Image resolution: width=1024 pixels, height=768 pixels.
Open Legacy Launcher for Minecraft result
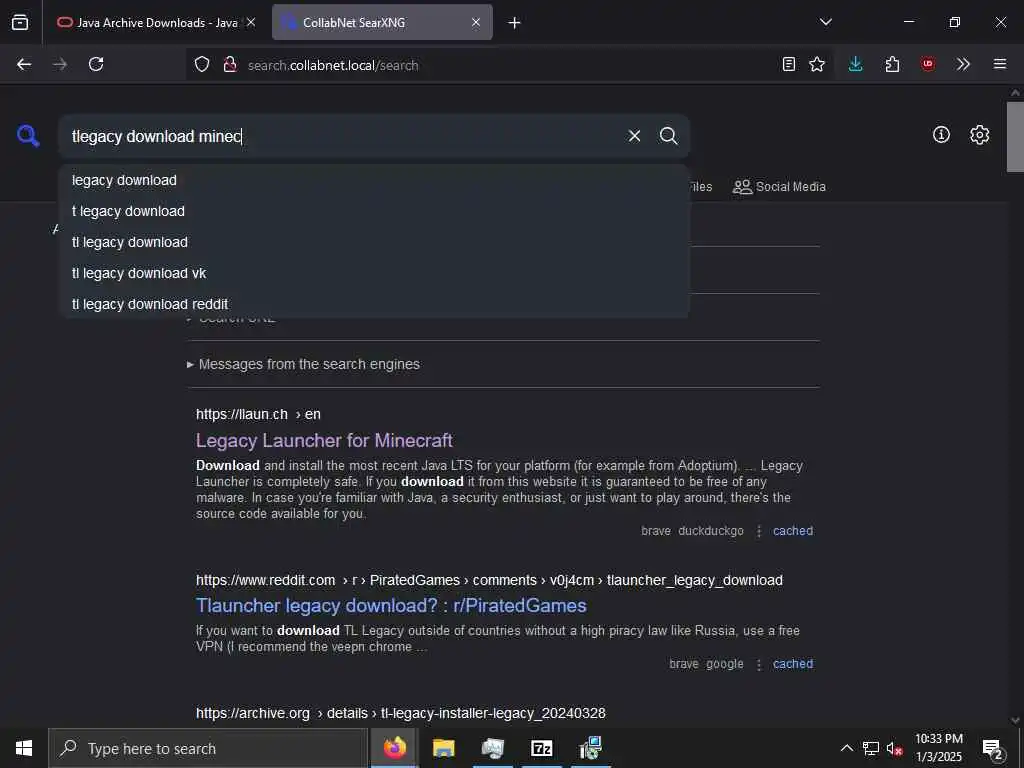point(324,440)
